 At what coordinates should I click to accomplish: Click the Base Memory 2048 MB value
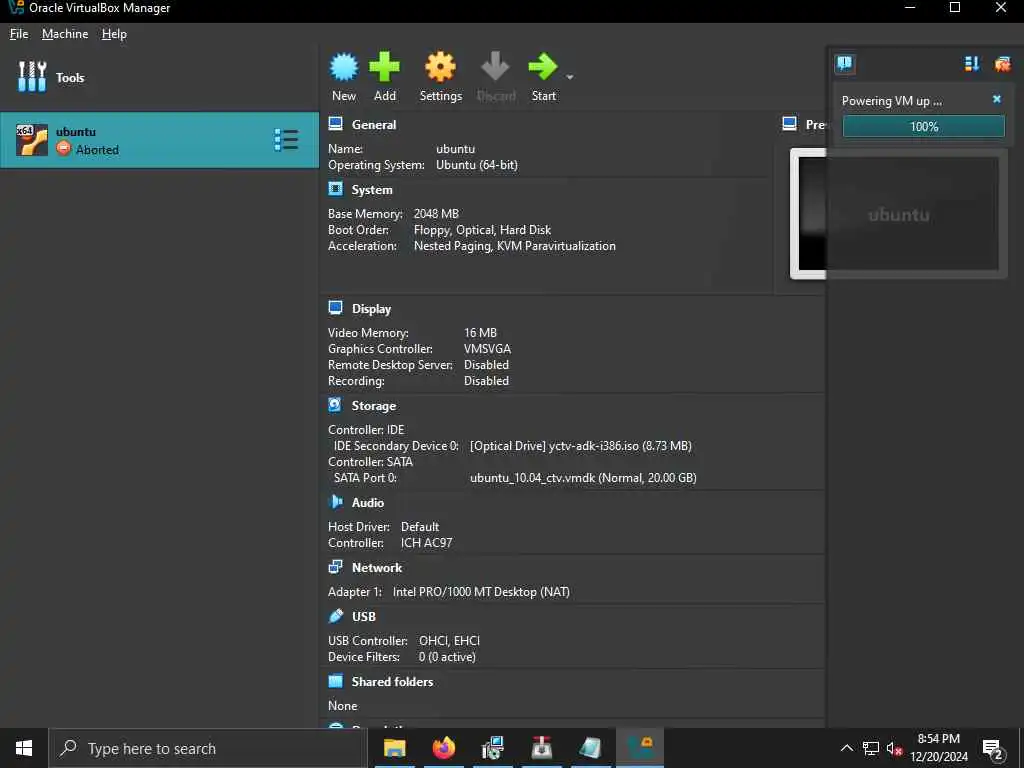pos(436,214)
